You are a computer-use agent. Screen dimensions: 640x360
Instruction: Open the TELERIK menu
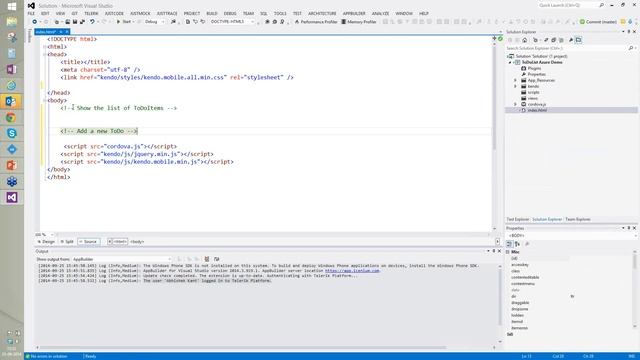(x=91, y=13)
